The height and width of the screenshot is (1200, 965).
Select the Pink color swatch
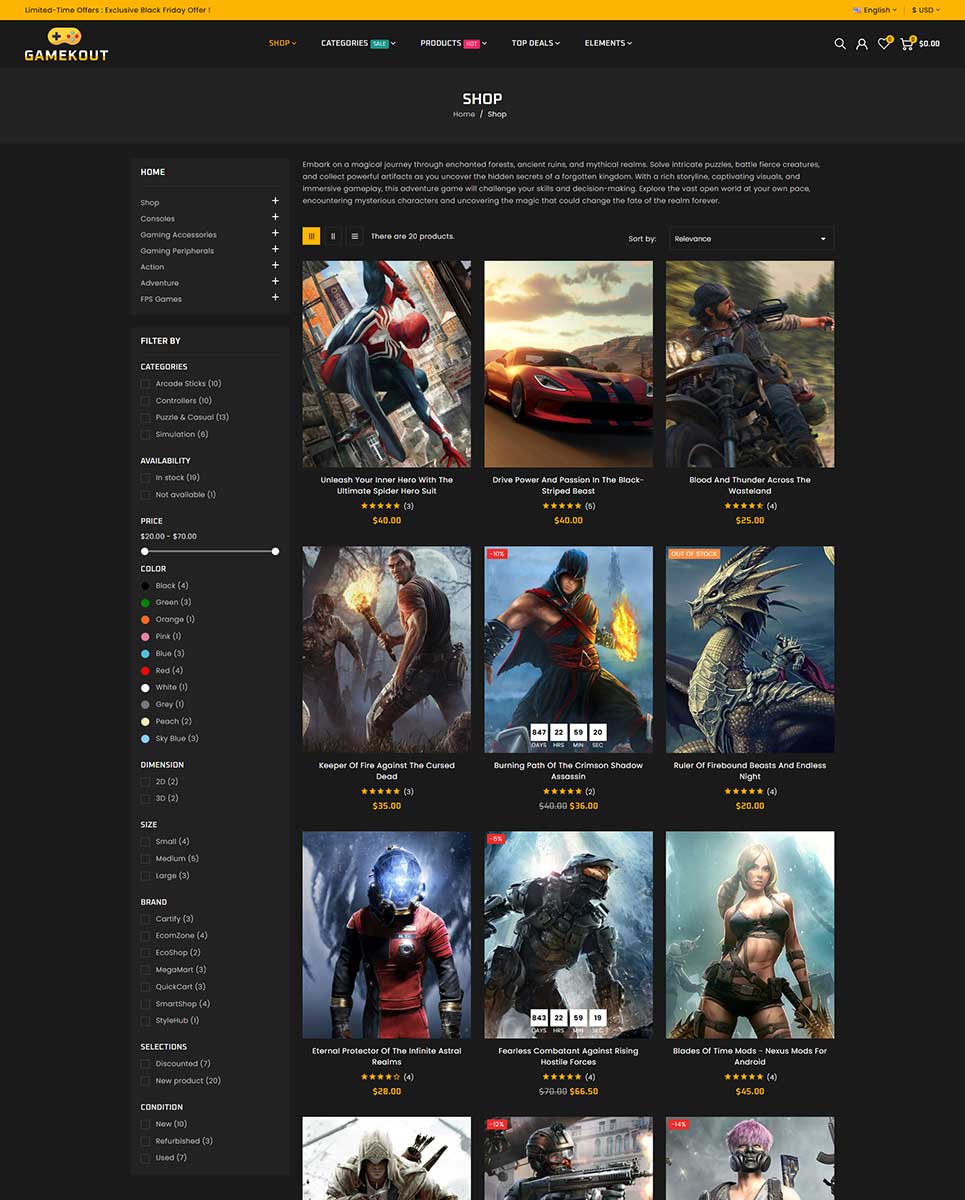[145, 637]
